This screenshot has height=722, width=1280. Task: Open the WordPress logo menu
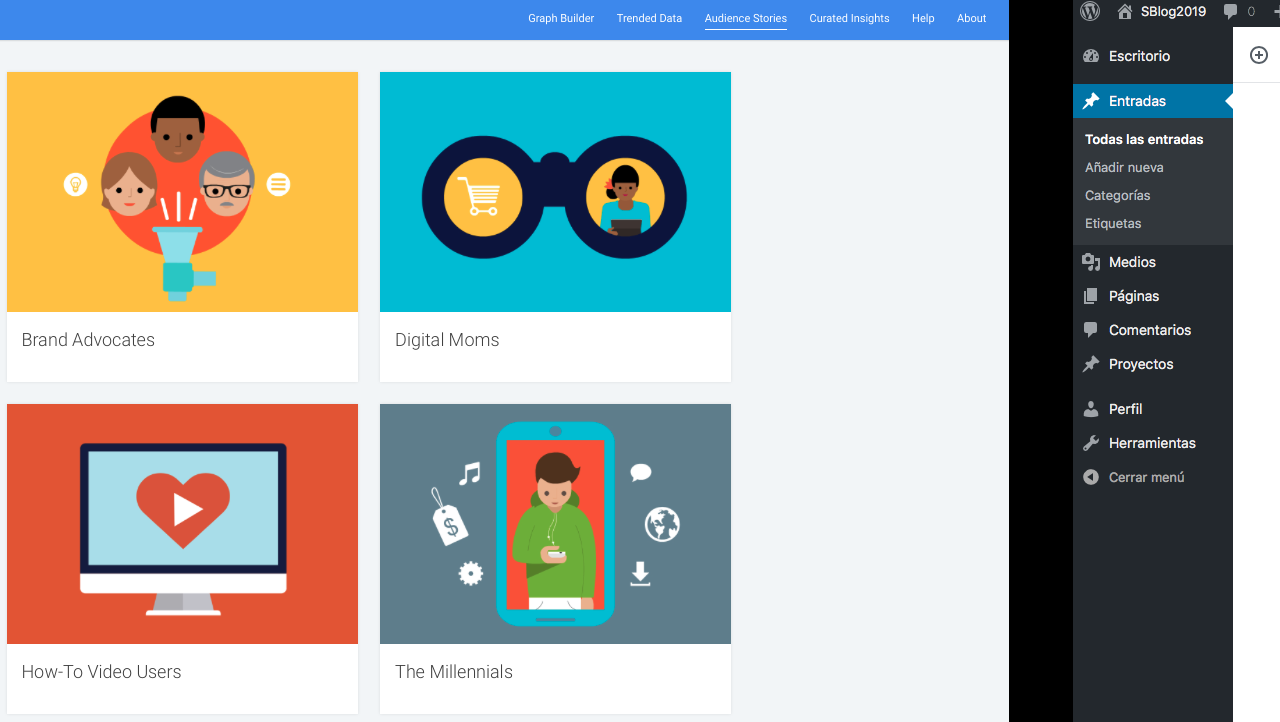1089,11
